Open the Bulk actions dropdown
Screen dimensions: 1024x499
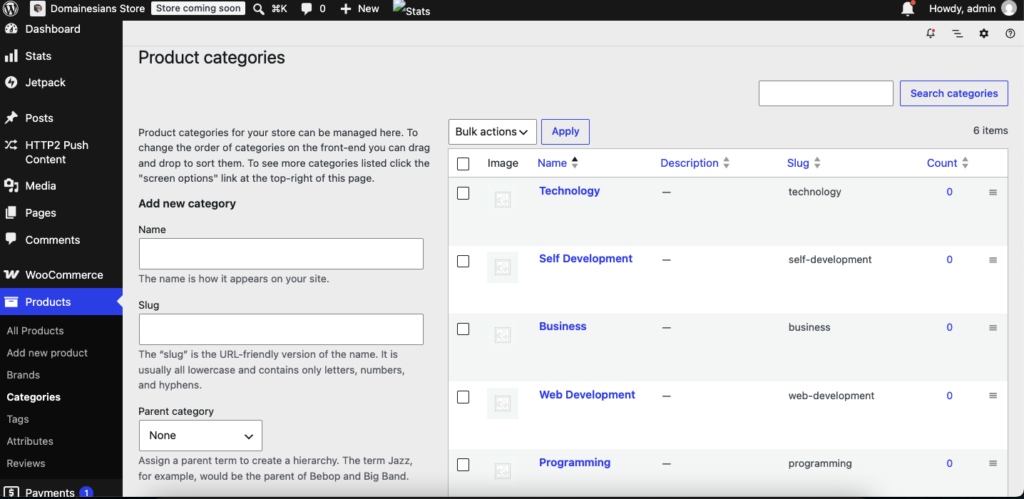[x=492, y=132]
